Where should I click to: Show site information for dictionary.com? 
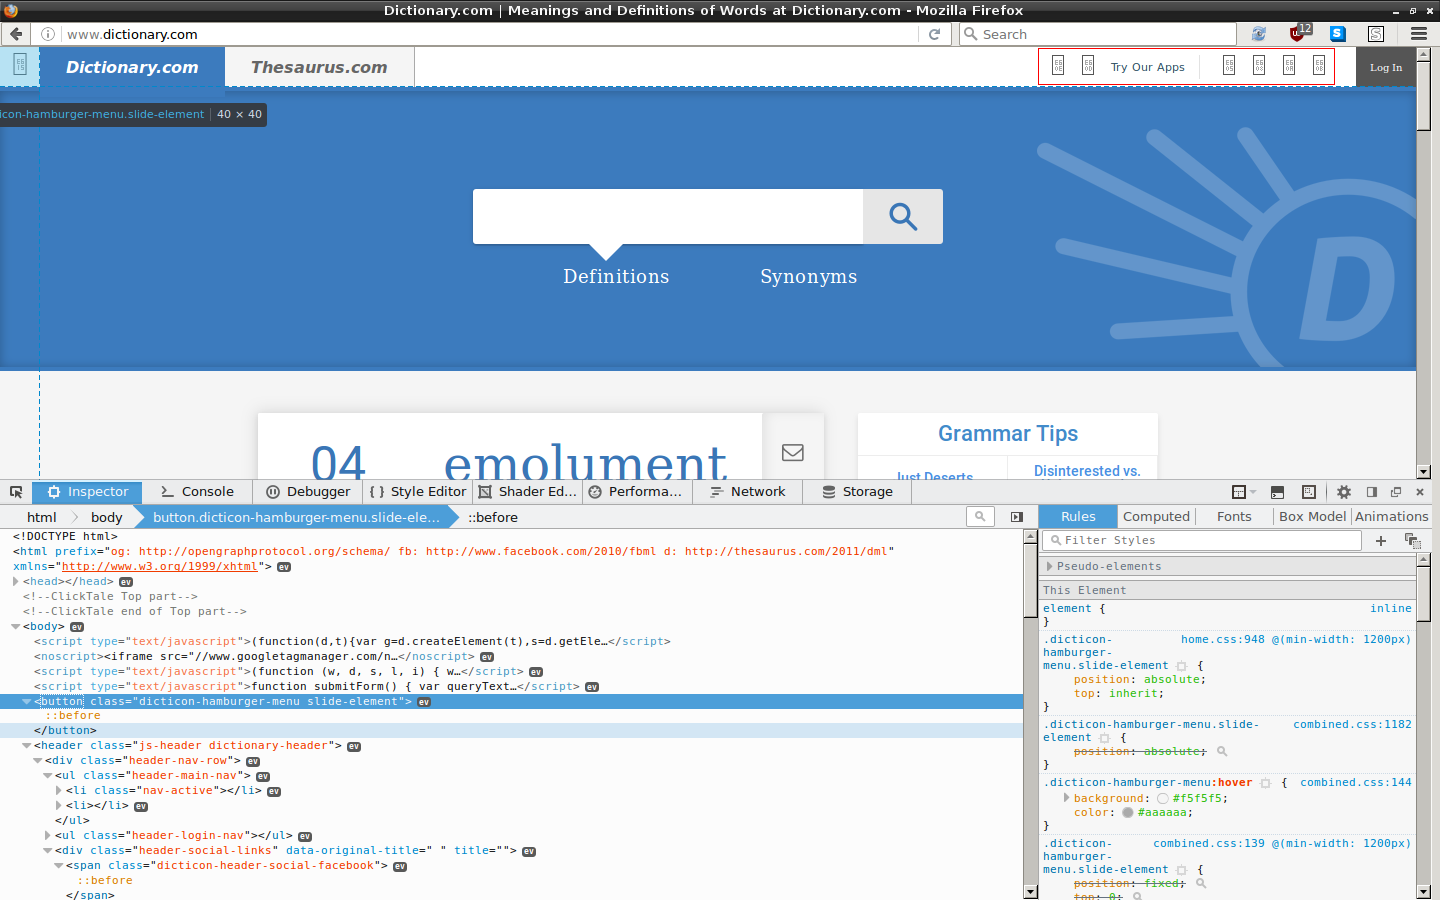[47, 34]
